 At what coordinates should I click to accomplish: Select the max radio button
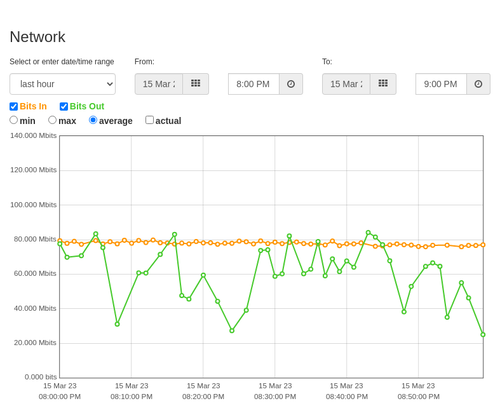tap(52, 120)
